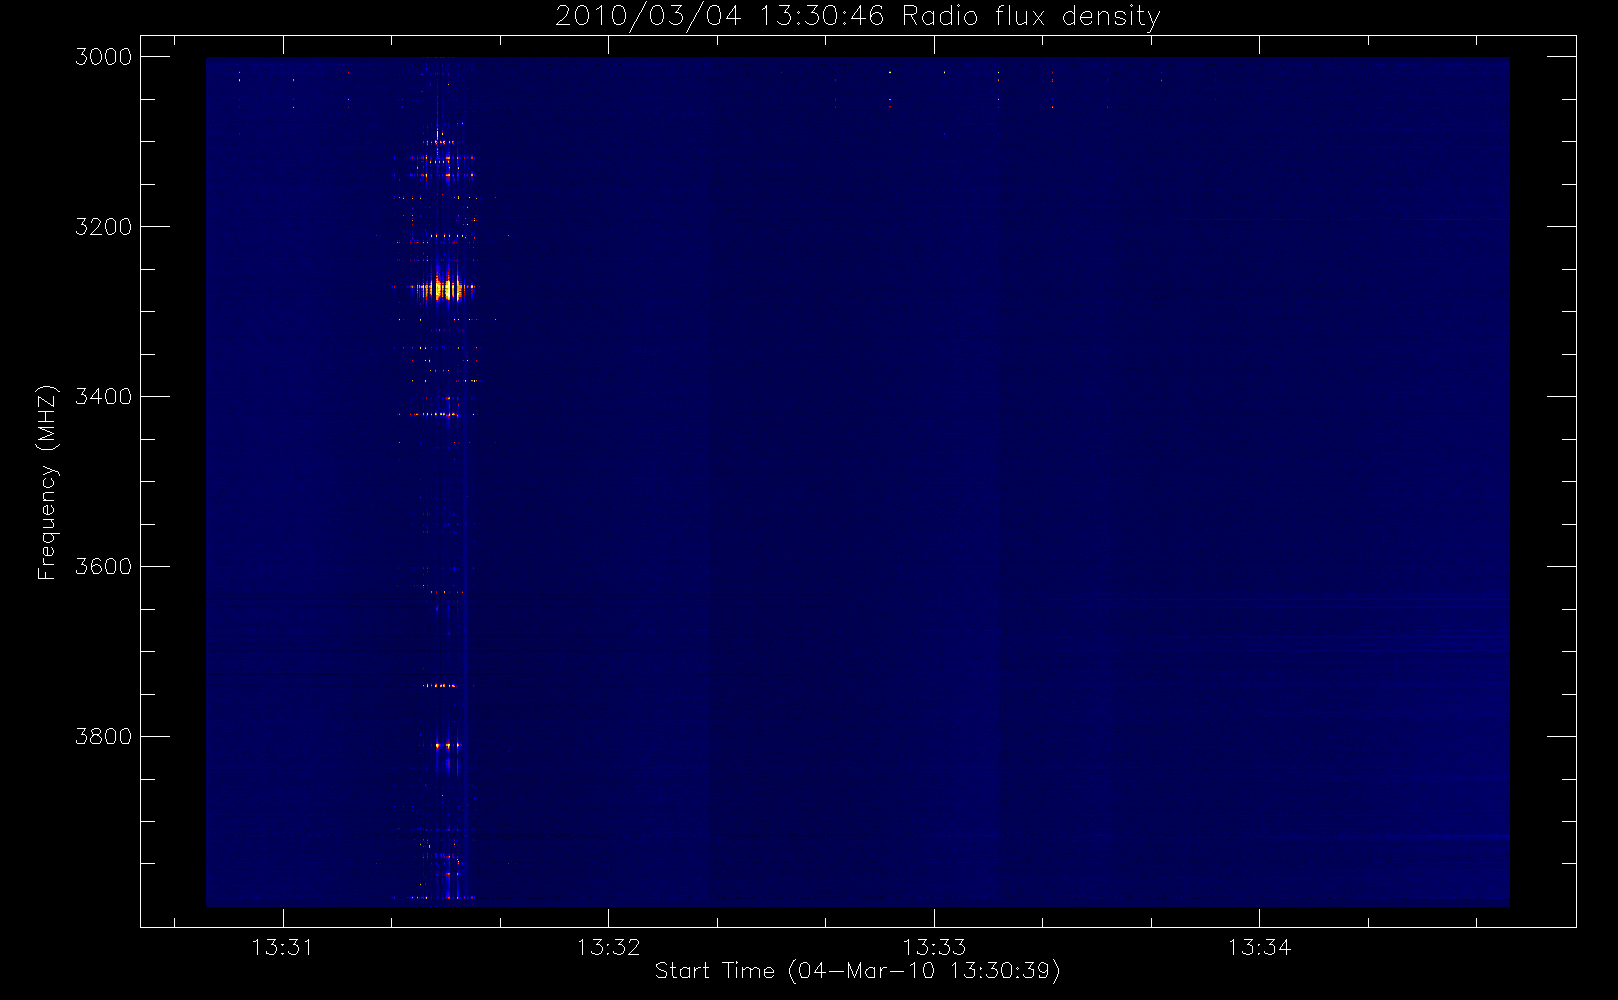Click the 13:34 time axis label

pyautogui.click(x=1259, y=947)
